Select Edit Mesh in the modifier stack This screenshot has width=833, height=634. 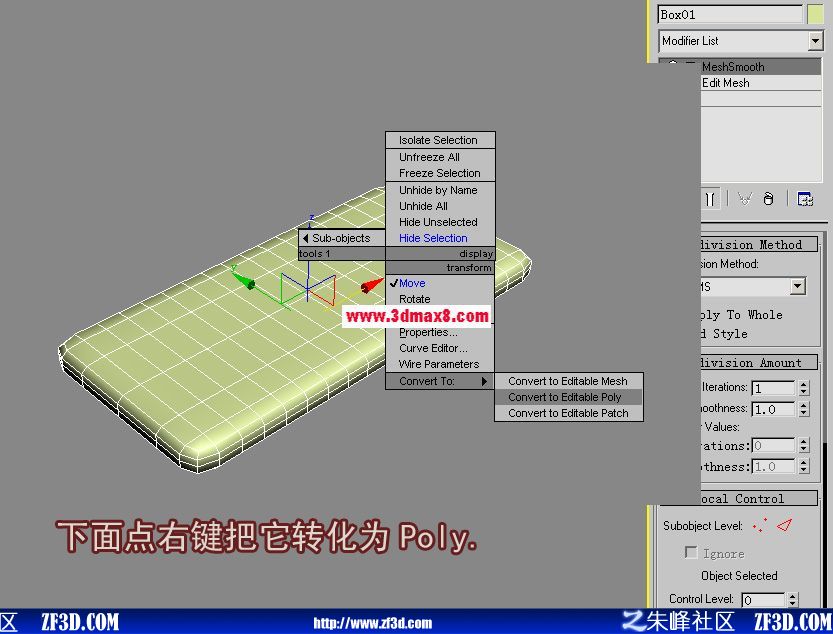coord(761,83)
